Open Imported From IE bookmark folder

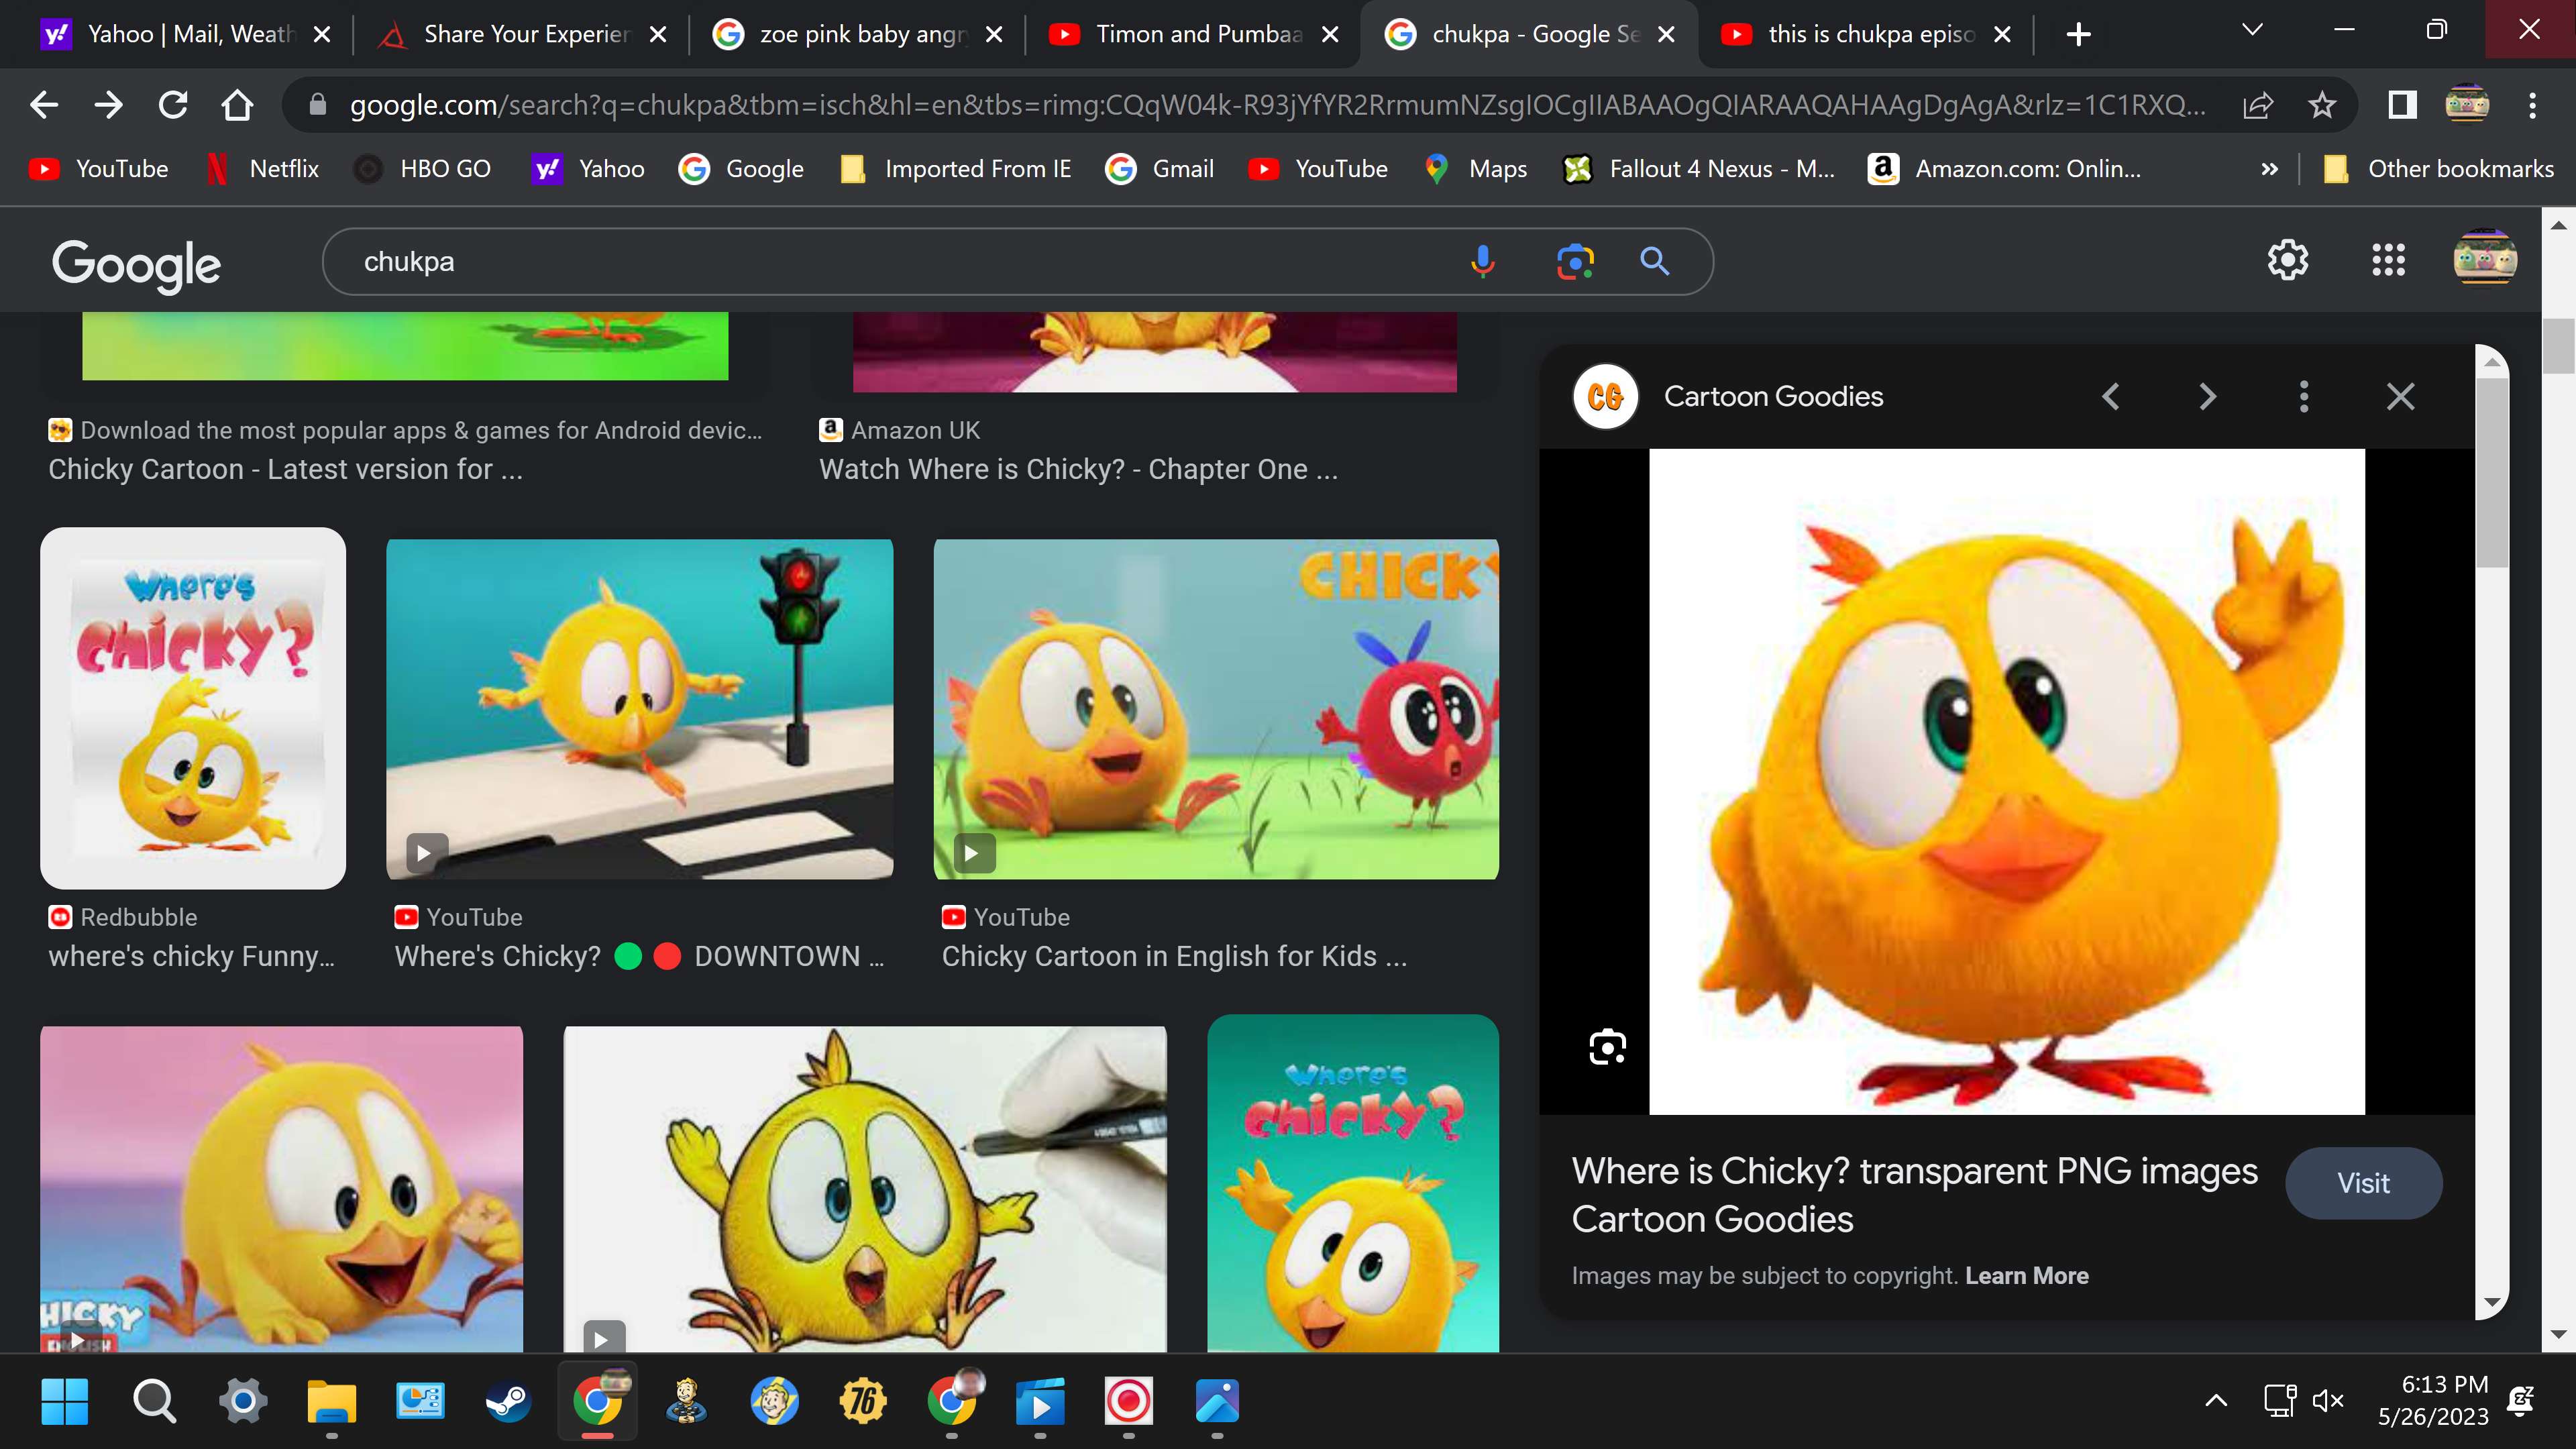(956, 169)
